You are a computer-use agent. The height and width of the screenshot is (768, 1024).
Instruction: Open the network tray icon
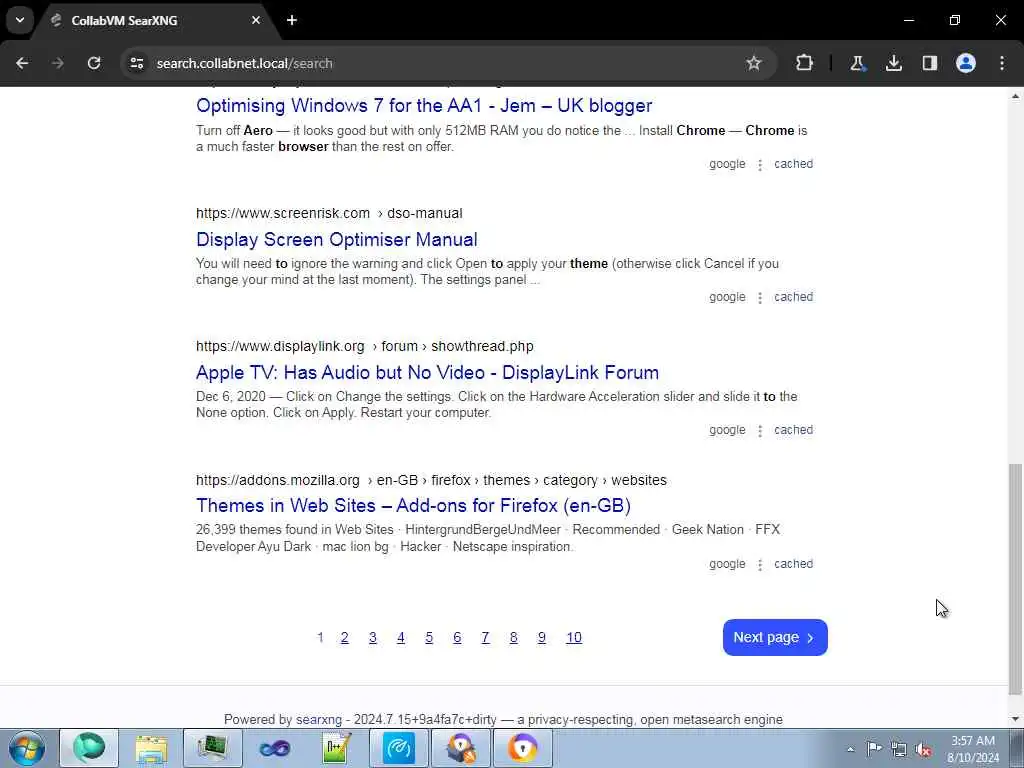pyautogui.click(x=899, y=749)
